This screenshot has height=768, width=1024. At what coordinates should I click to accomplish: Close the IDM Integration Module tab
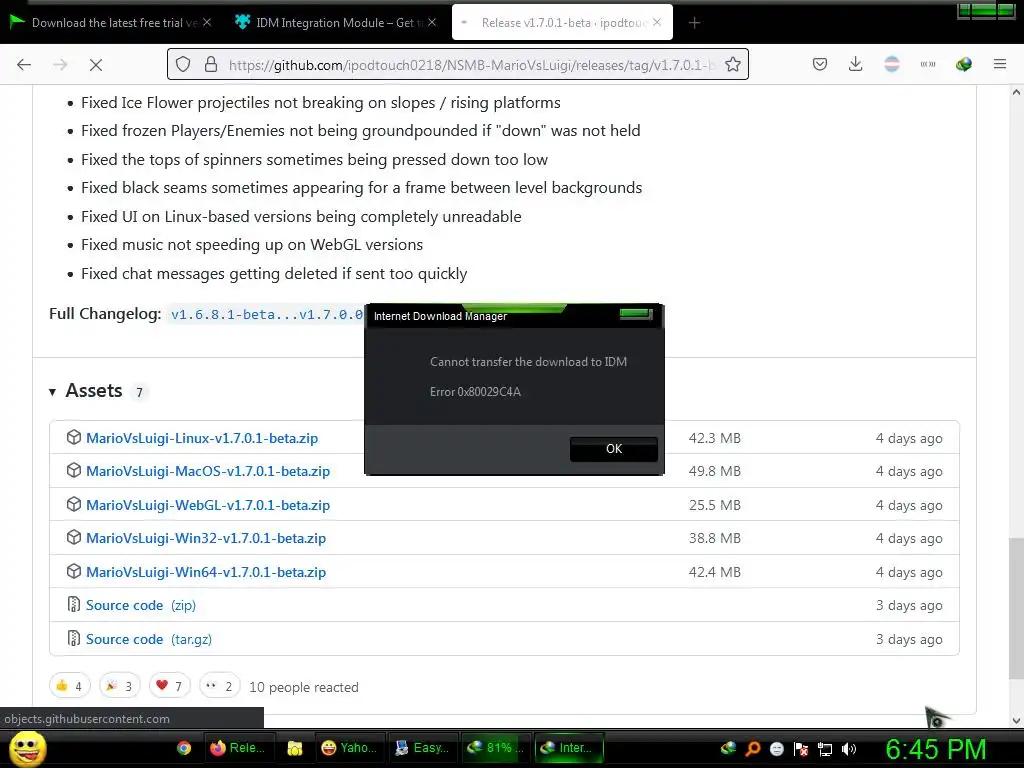tap(432, 22)
